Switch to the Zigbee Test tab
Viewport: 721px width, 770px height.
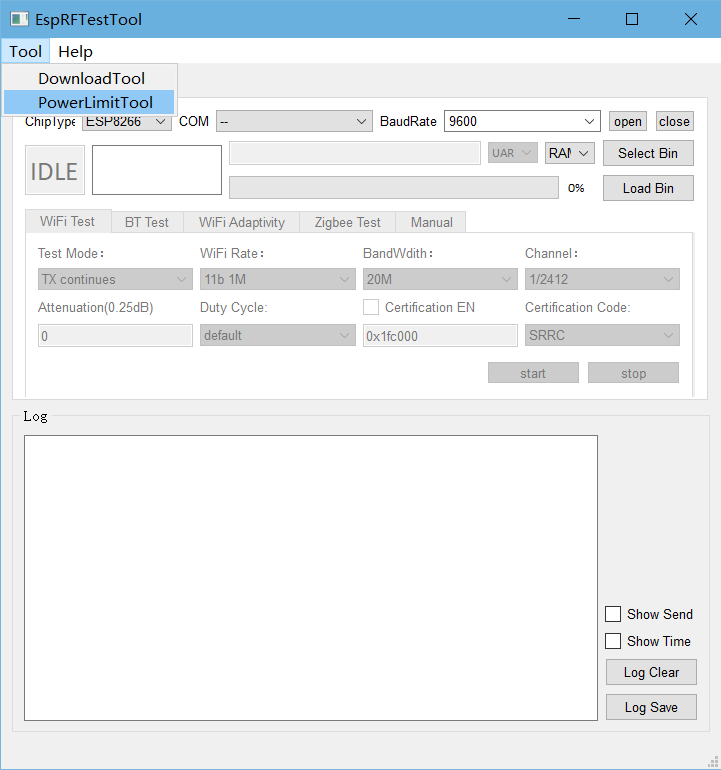pyautogui.click(x=347, y=222)
